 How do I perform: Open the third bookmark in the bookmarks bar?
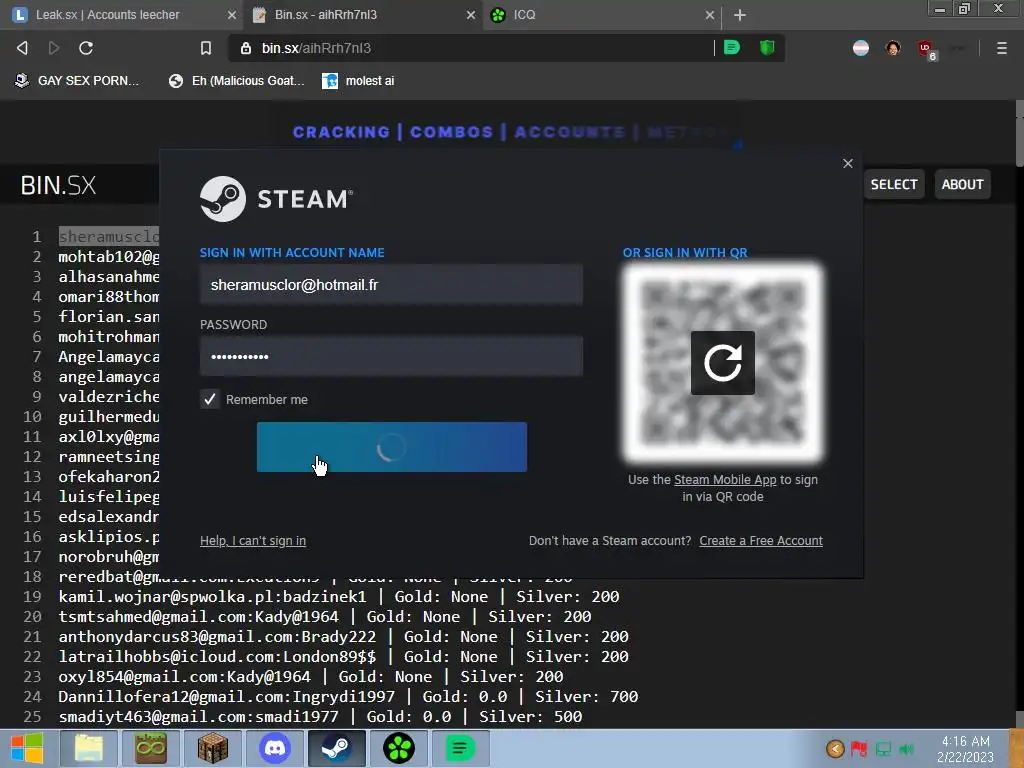click(x=358, y=81)
